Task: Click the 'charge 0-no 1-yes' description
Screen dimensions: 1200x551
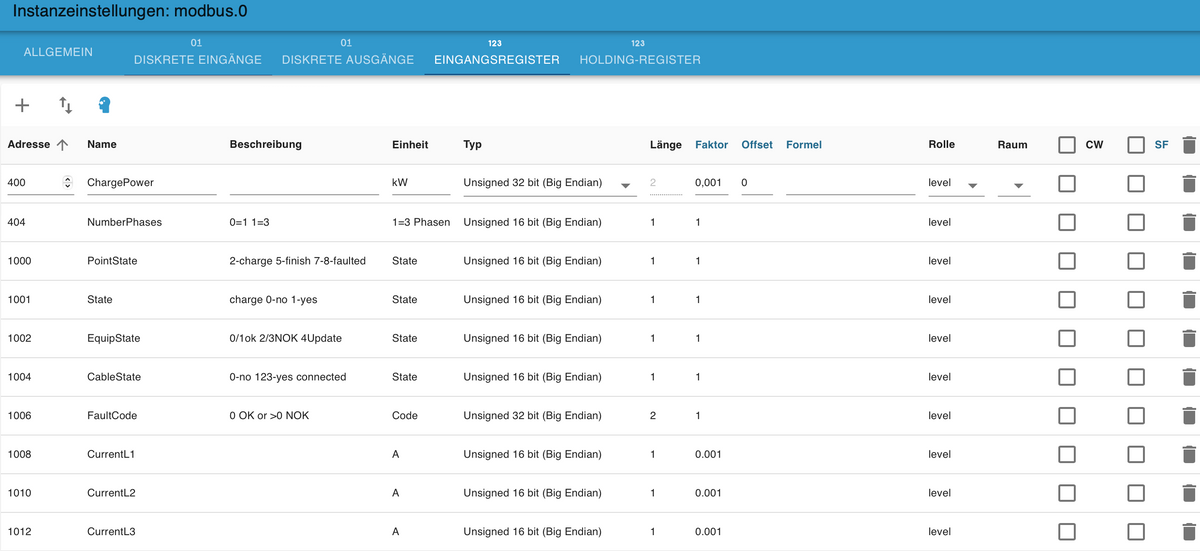Action: pos(273,299)
